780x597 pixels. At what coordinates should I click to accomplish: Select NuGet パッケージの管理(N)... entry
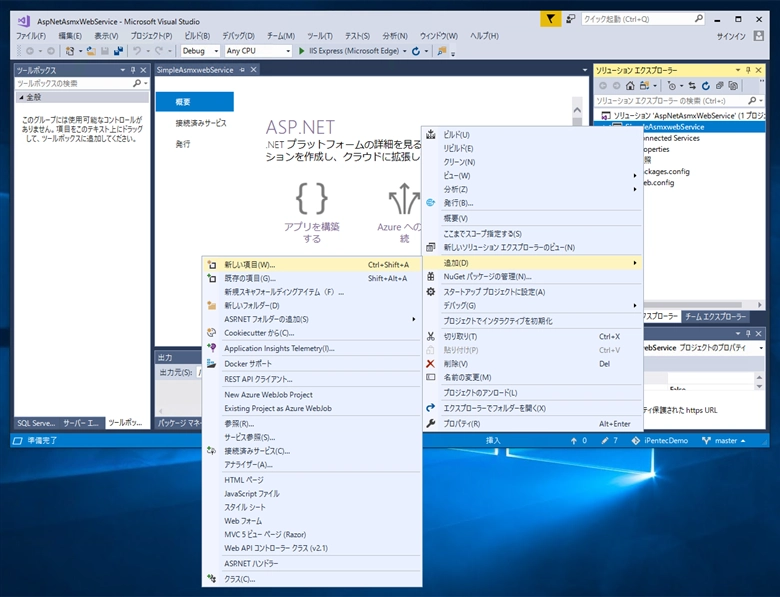(x=532, y=277)
